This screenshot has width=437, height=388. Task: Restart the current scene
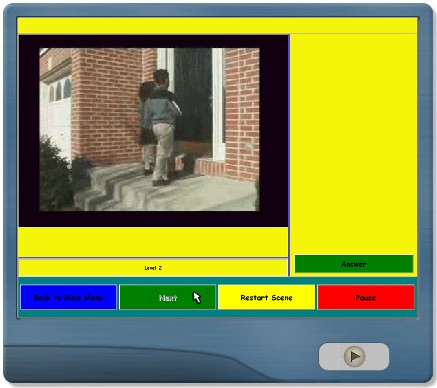(266, 297)
